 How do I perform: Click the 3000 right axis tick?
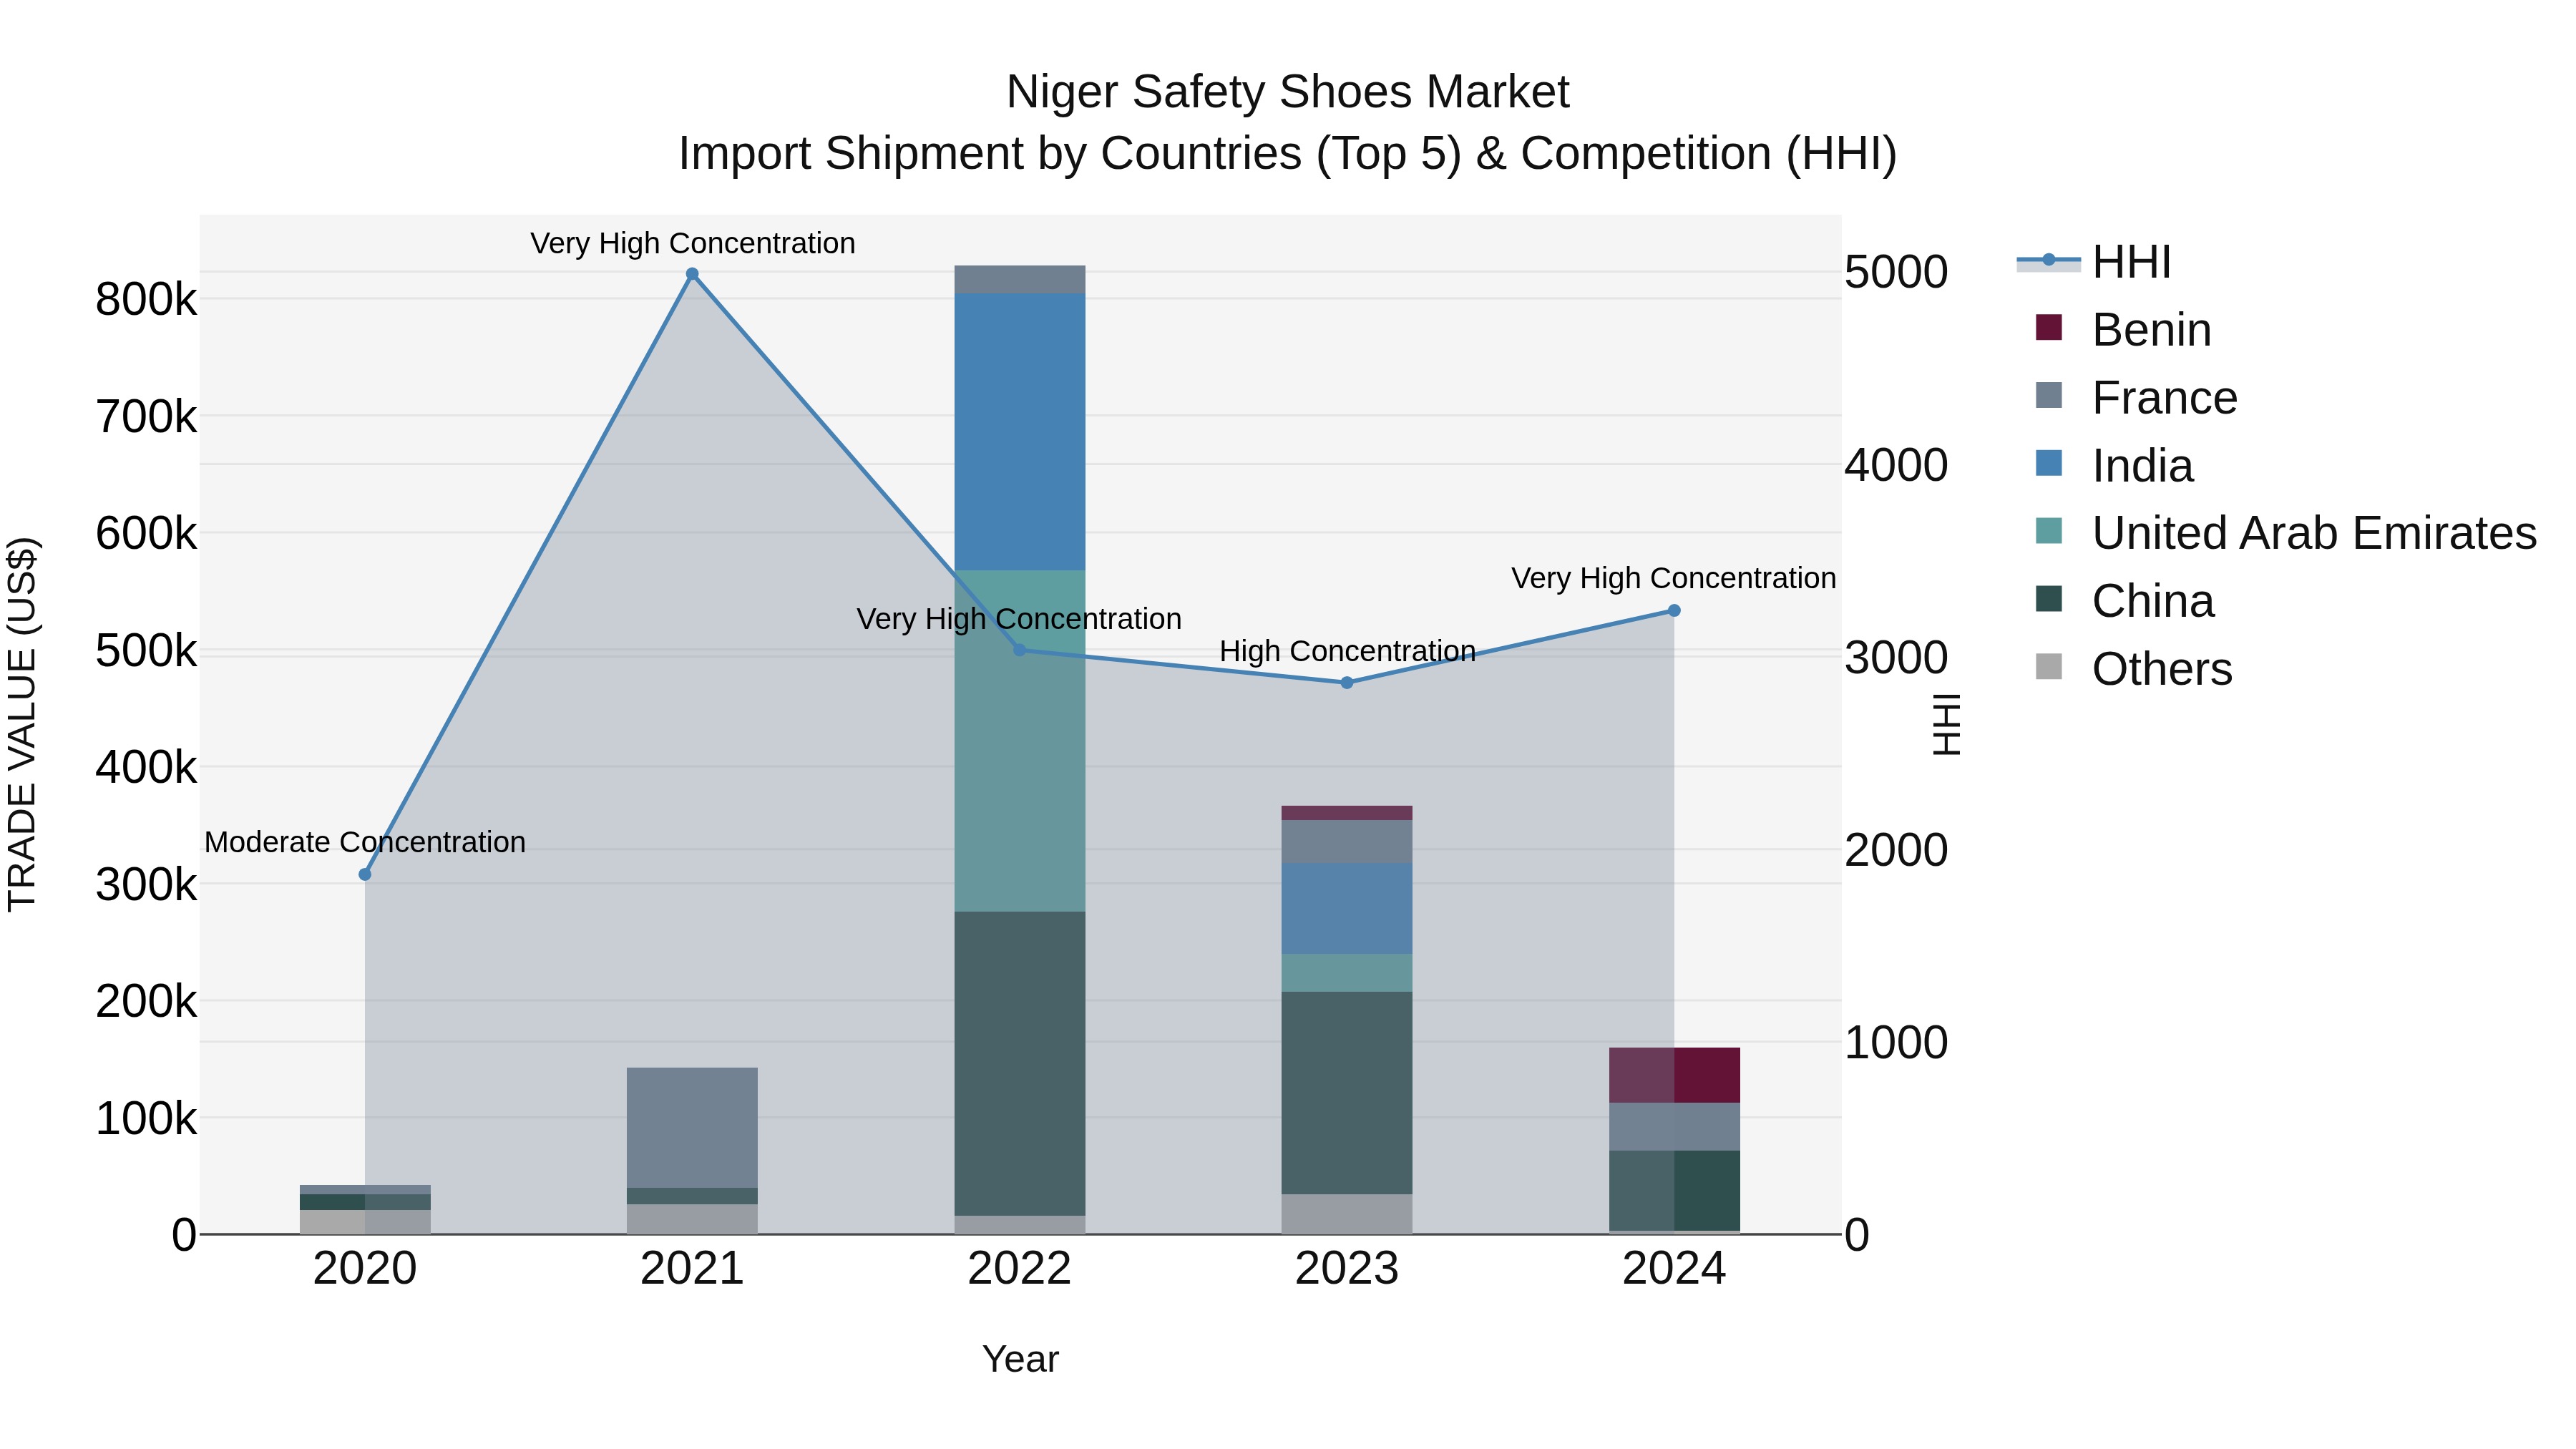click(1896, 658)
